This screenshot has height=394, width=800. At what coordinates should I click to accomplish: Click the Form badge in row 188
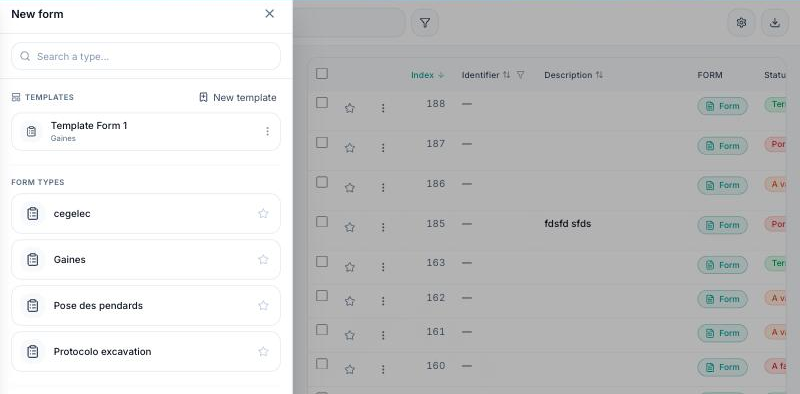click(722, 106)
